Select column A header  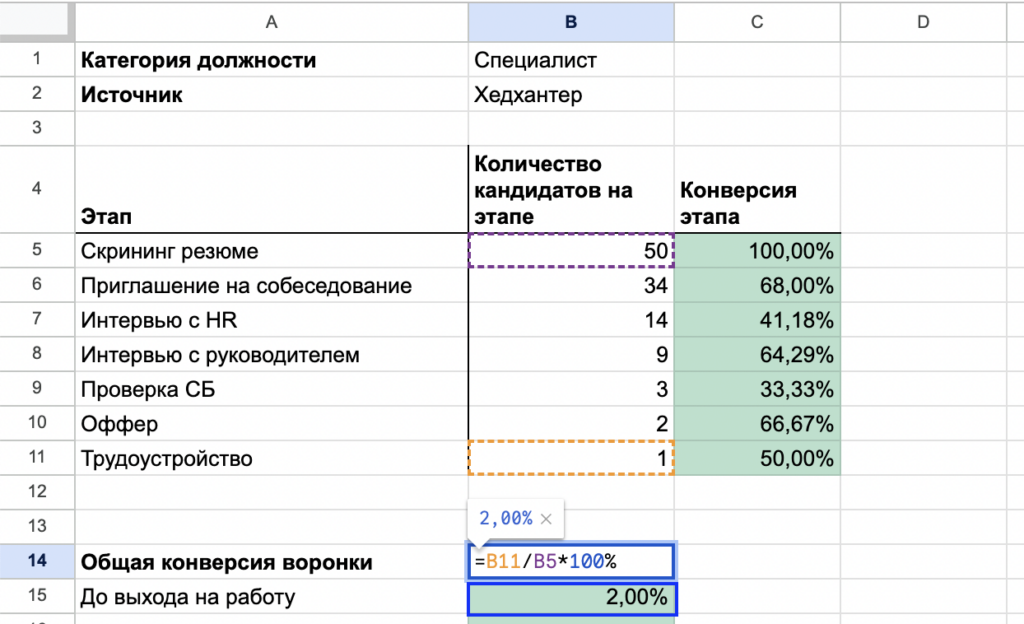[271, 21]
